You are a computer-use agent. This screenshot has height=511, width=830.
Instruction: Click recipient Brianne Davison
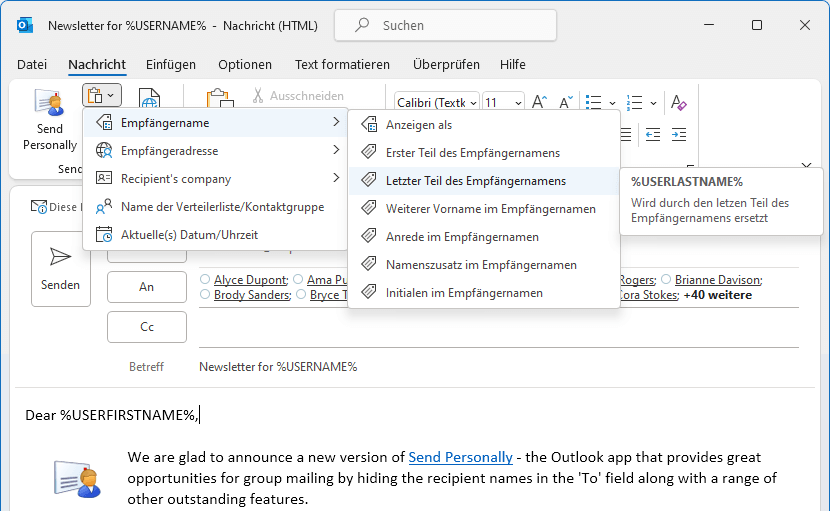pos(718,280)
